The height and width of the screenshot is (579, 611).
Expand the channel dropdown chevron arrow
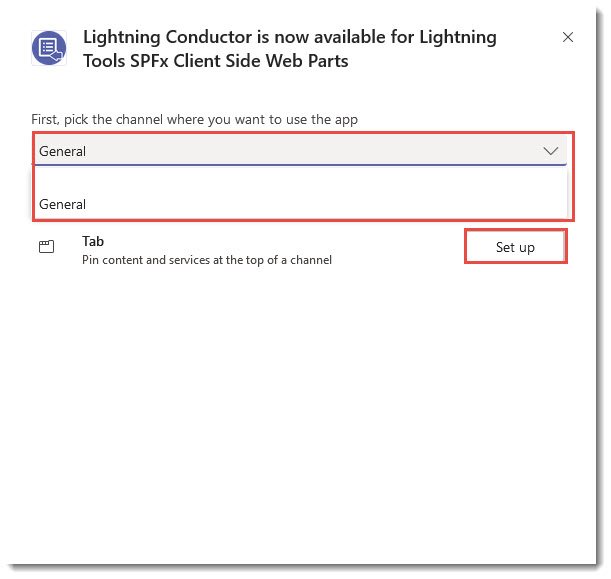[x=550, y=151]
